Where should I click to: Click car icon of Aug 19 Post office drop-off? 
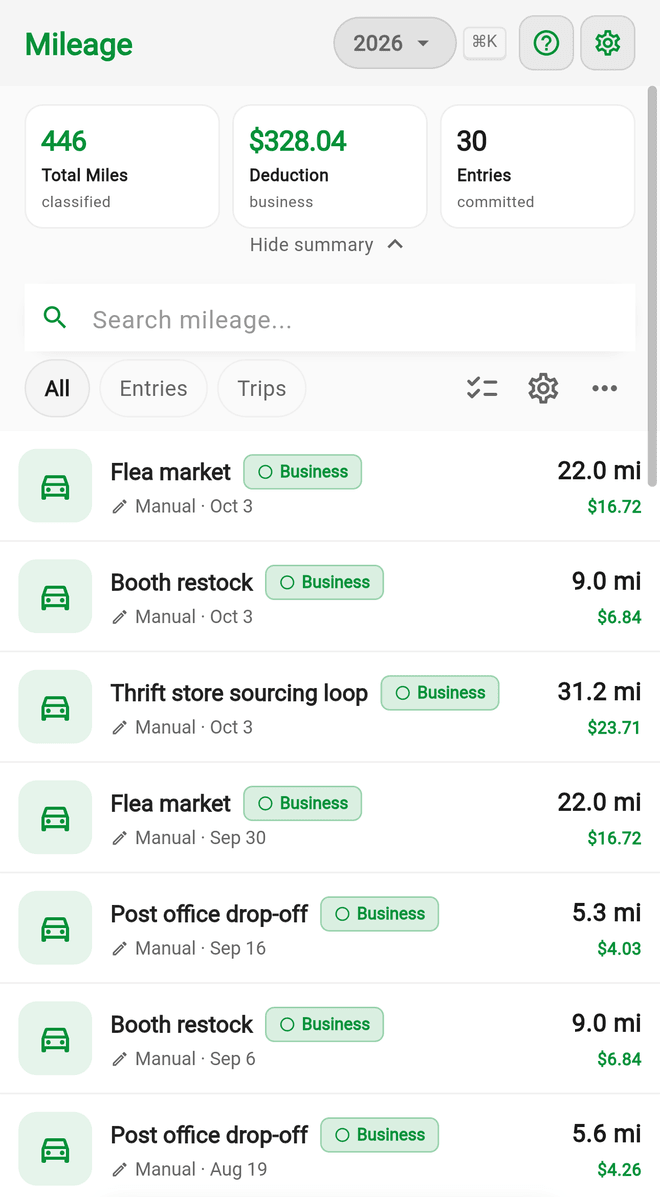(x=55, y=1149)
